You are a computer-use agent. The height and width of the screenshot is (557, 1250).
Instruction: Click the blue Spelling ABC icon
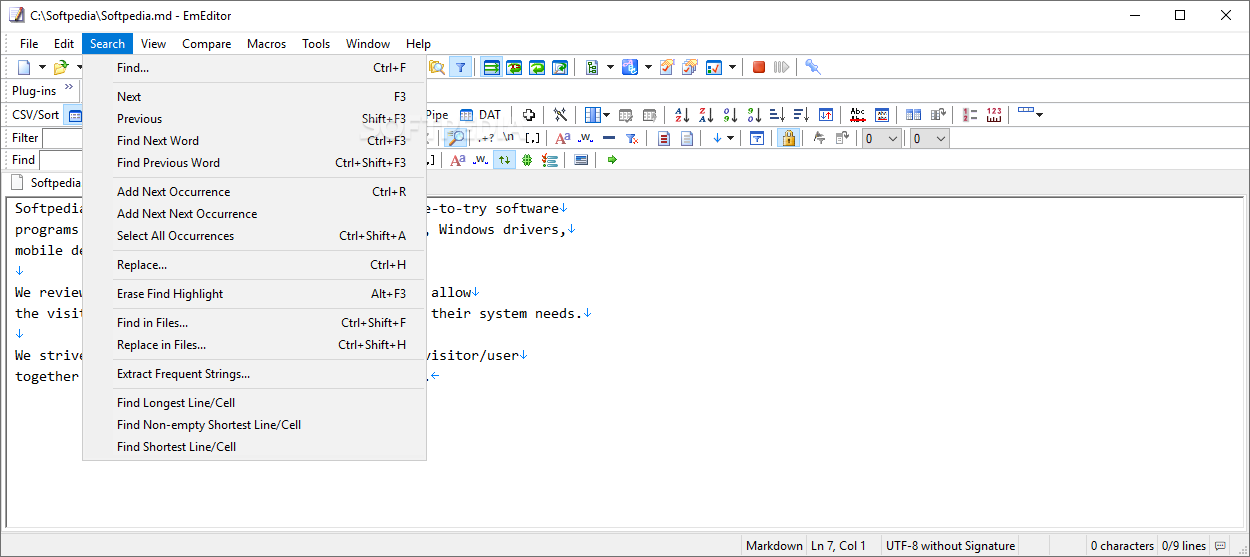(x=630, y=67)
